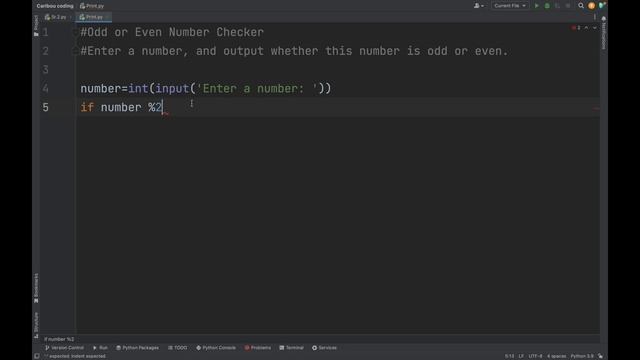The height and width of the screenshot is (360, 640).
Task: Click the run with coverage icon
Action: pos(557,6)
